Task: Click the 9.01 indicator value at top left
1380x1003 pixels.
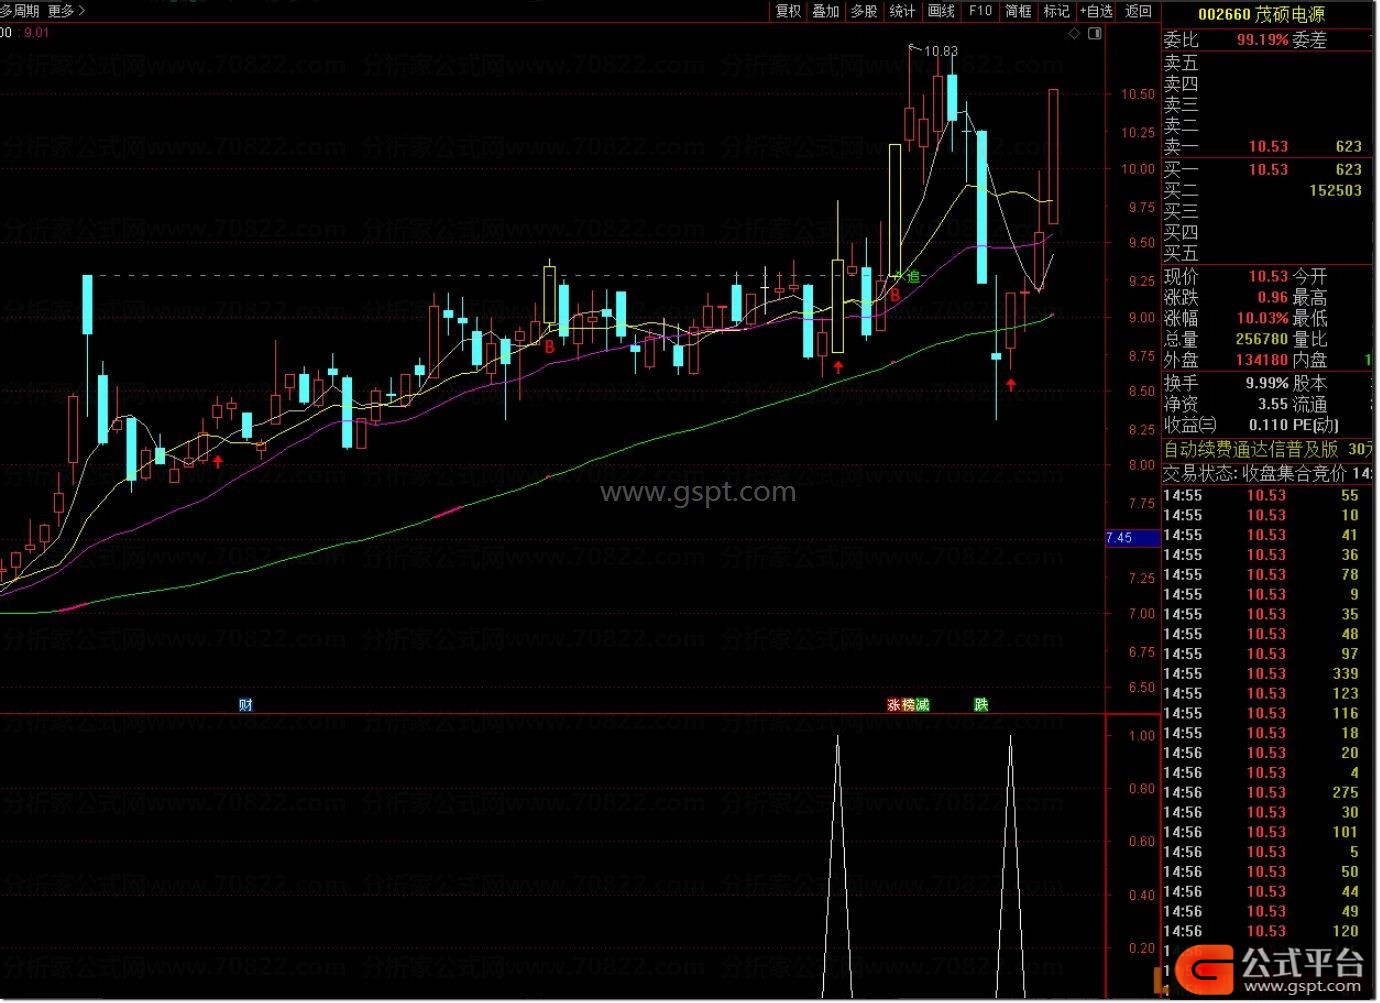Action: (37, 33)
